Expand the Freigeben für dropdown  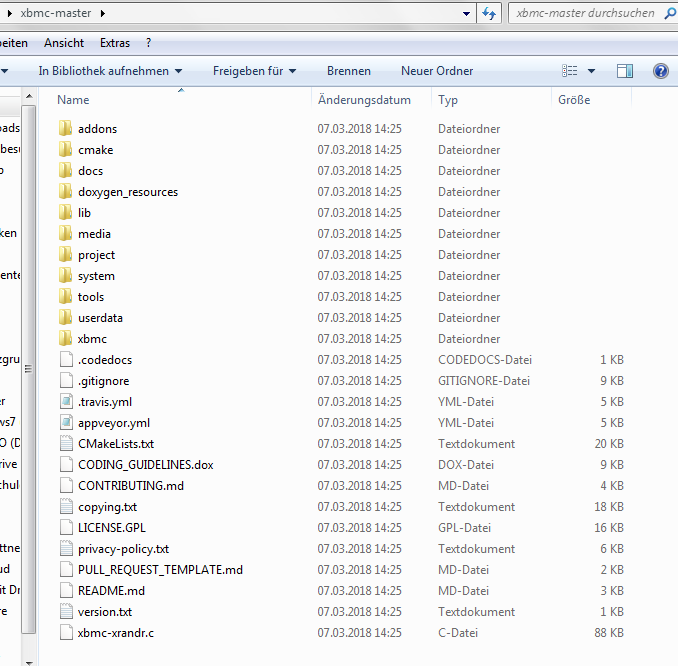coord(293,71)
